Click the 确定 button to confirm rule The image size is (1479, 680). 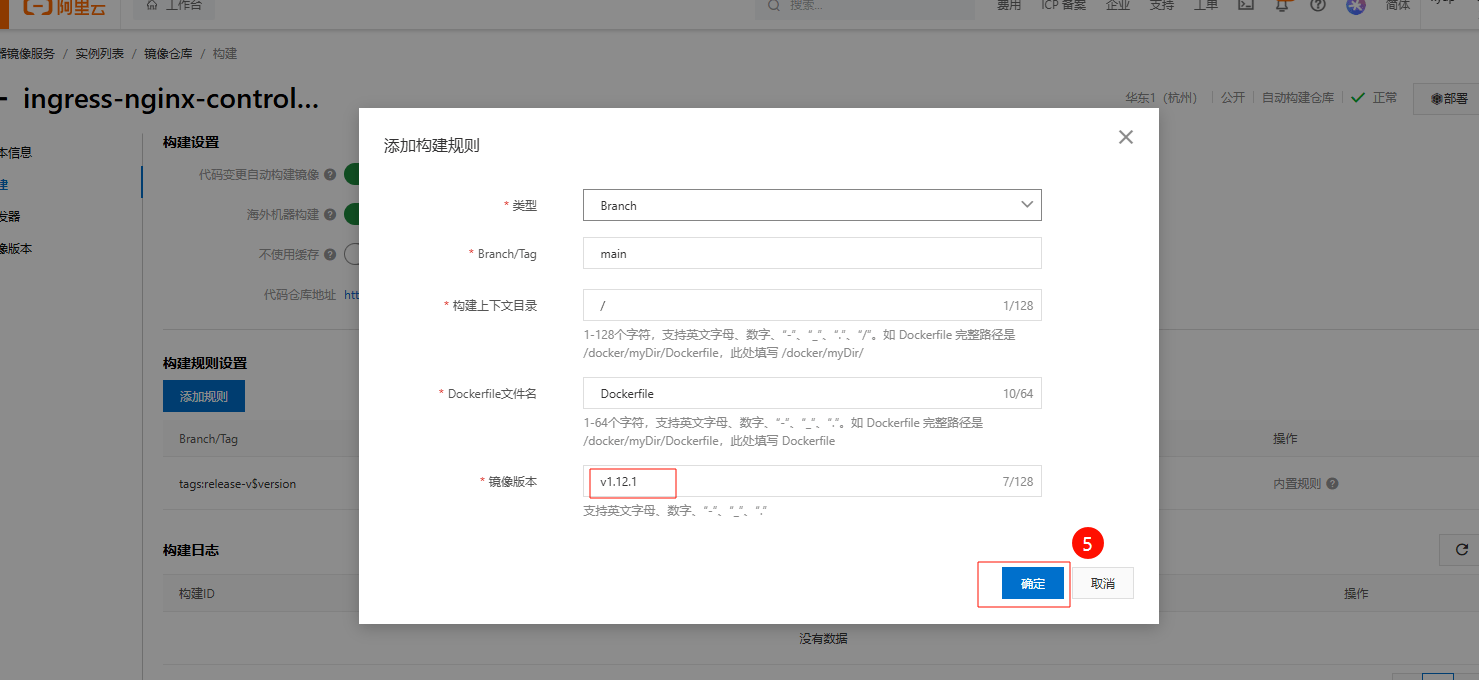coord(1032,584)
